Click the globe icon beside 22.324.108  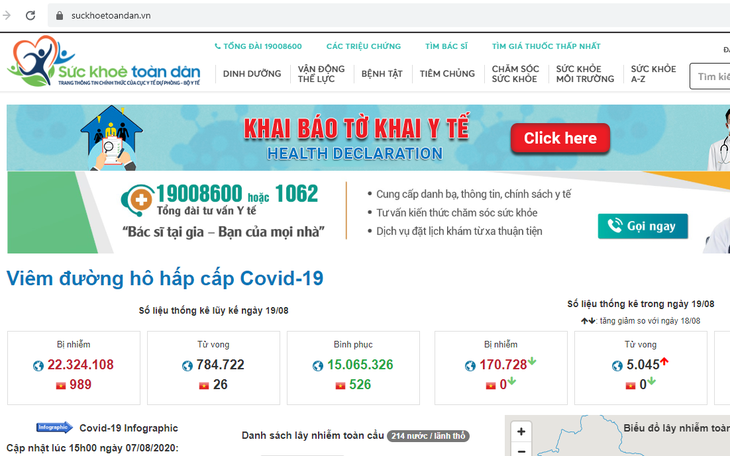pos(38,366)
